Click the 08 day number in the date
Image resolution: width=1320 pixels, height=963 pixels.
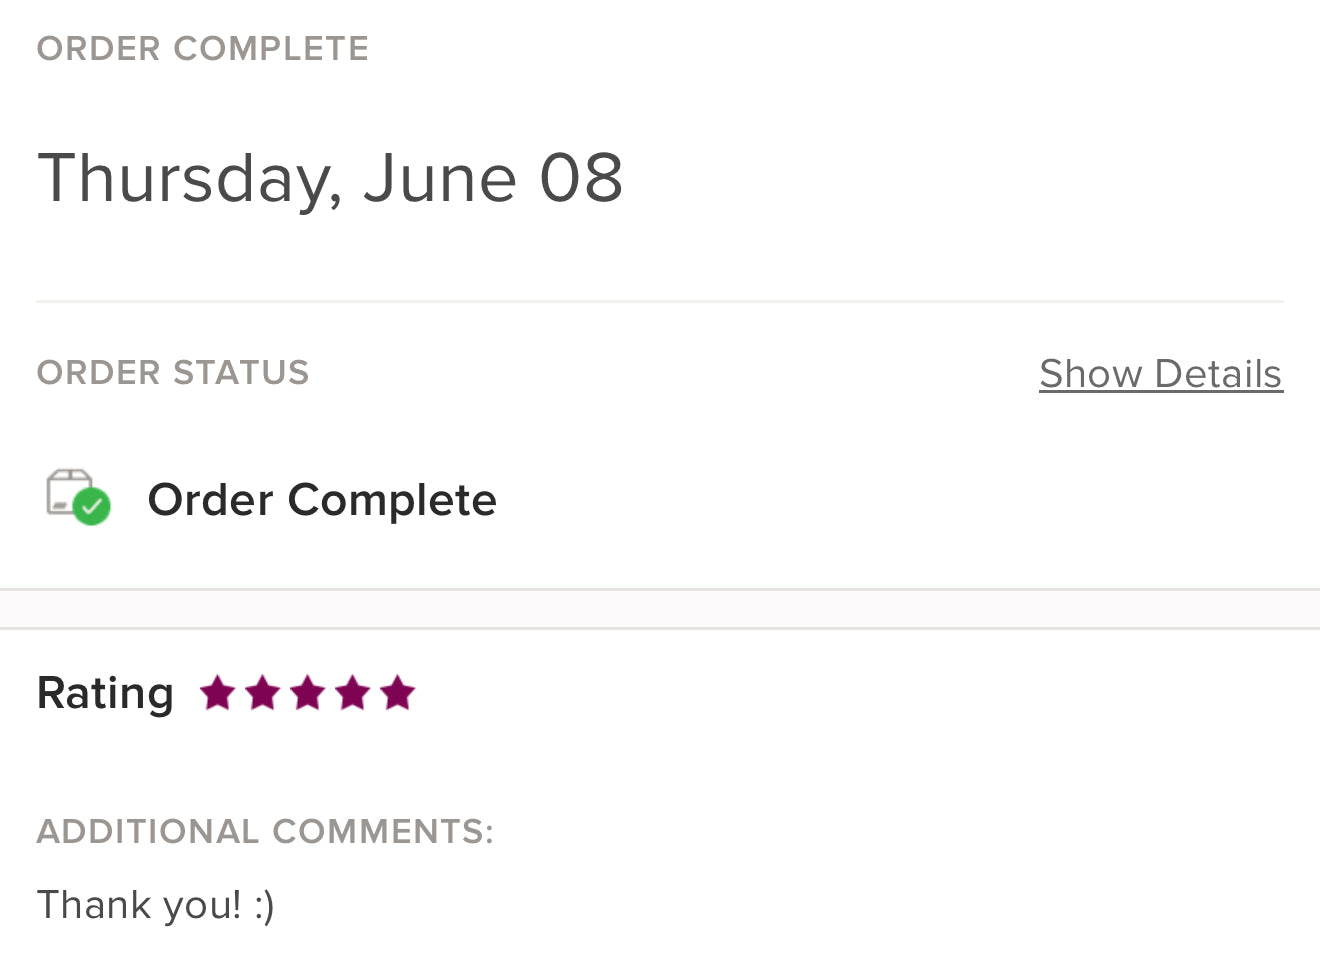581,178
